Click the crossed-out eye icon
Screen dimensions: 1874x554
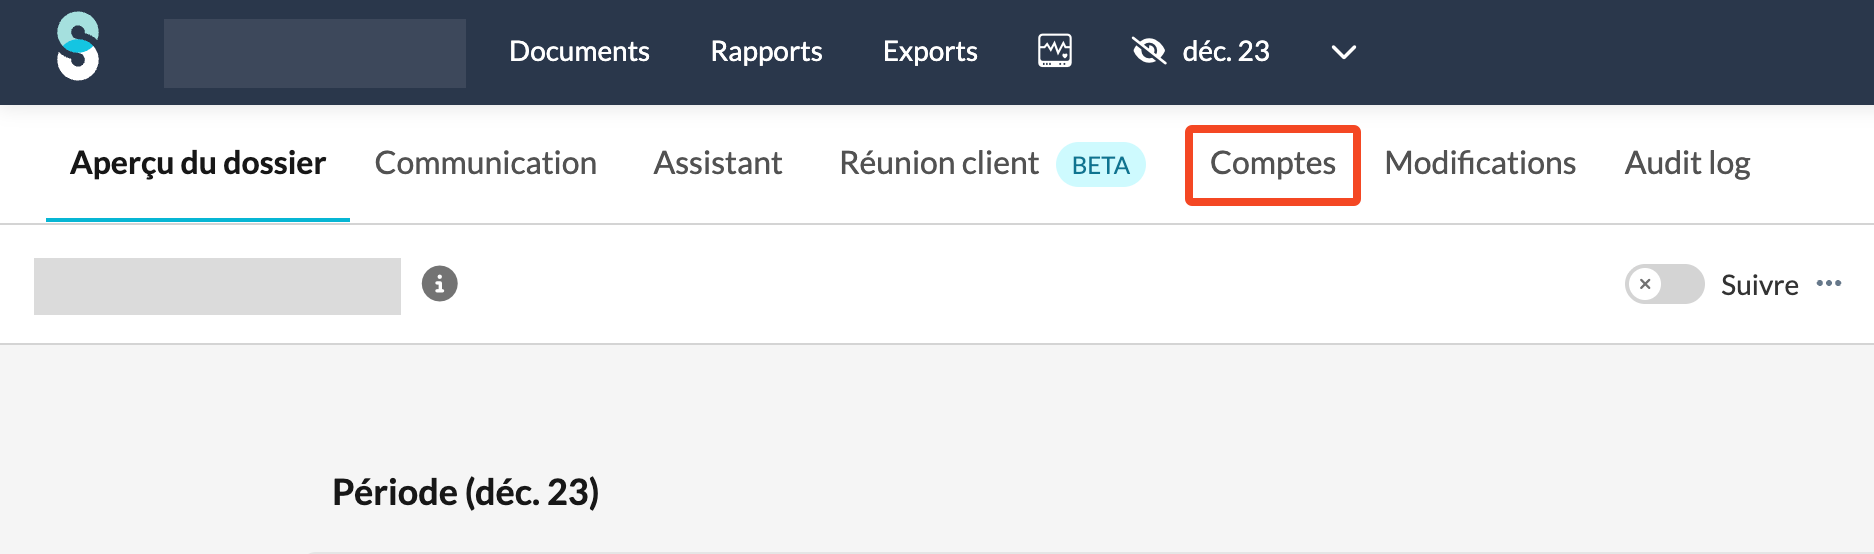click(x=1149, y=50)
